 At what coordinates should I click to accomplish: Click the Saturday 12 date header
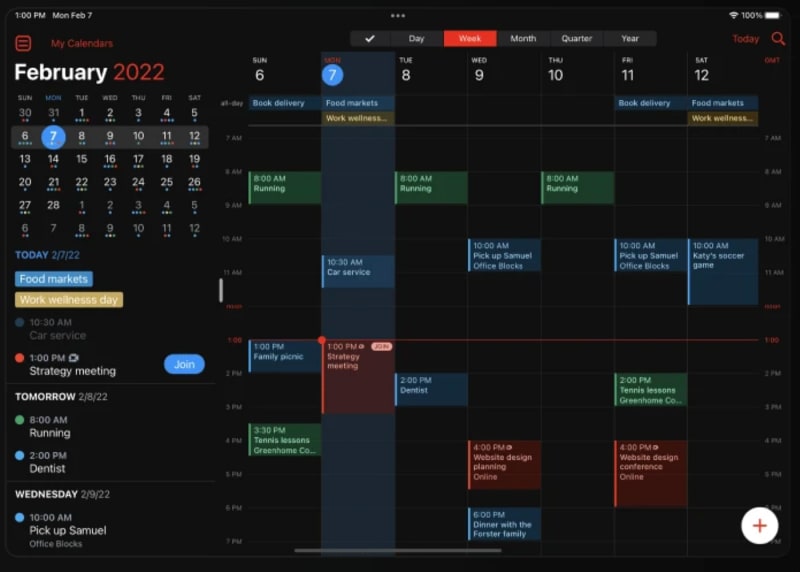pos(702,76)
